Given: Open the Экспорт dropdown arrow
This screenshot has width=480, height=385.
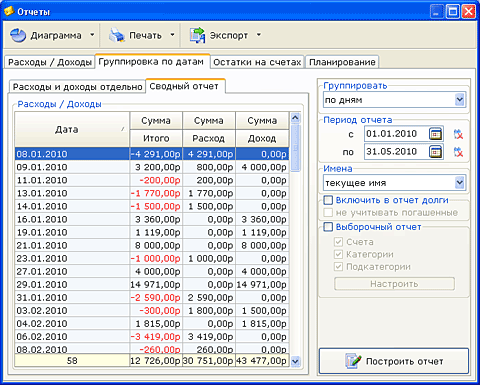Looking at the screenshot, I should [x=259, y=35].
